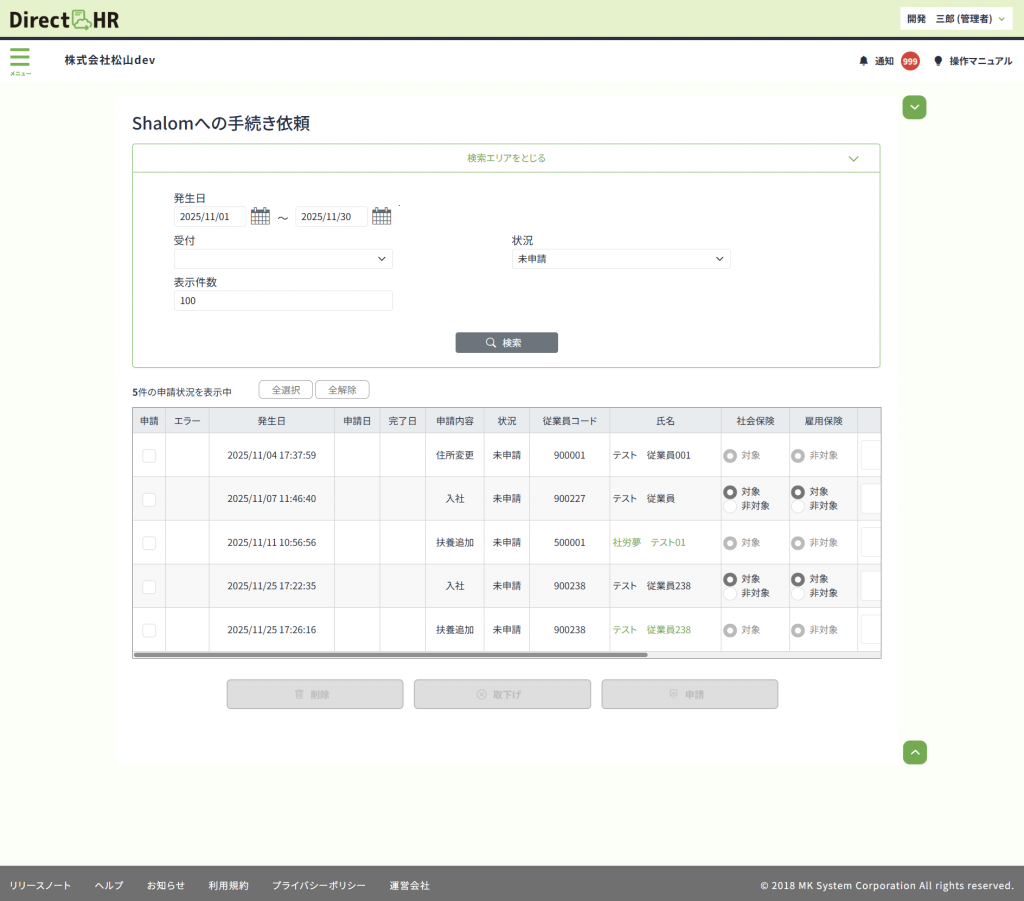The width and height of the screenshot is (1024, 901).
Task: Click the 検索 search button
Action: [x=506, y=342]
